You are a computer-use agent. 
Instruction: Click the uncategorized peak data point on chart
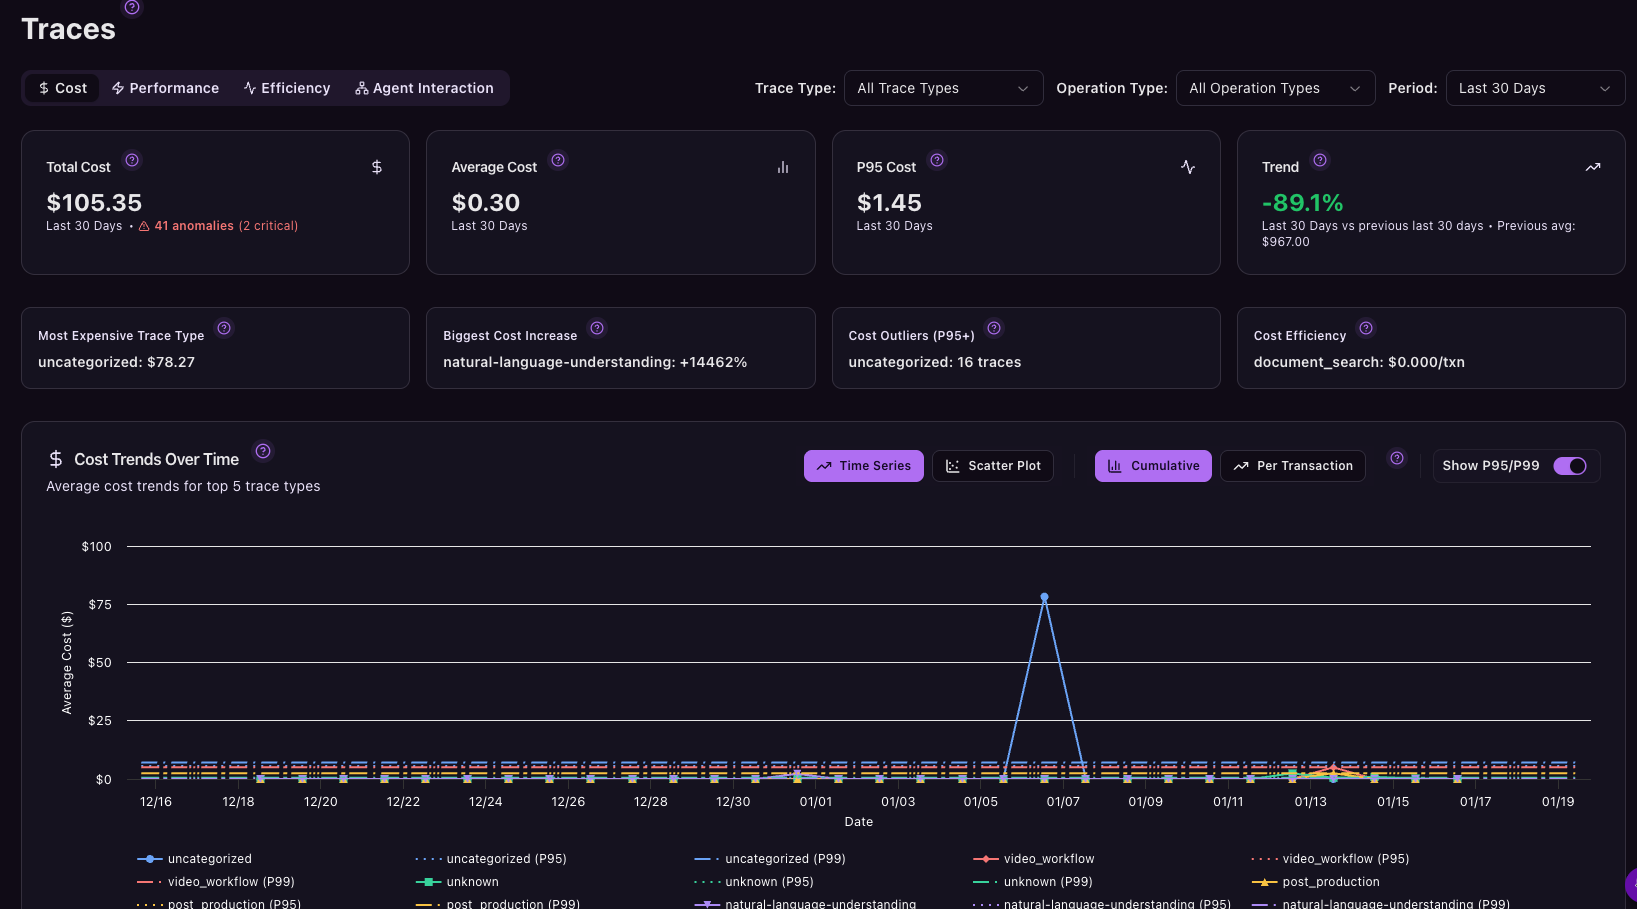tap(1044, 597)
